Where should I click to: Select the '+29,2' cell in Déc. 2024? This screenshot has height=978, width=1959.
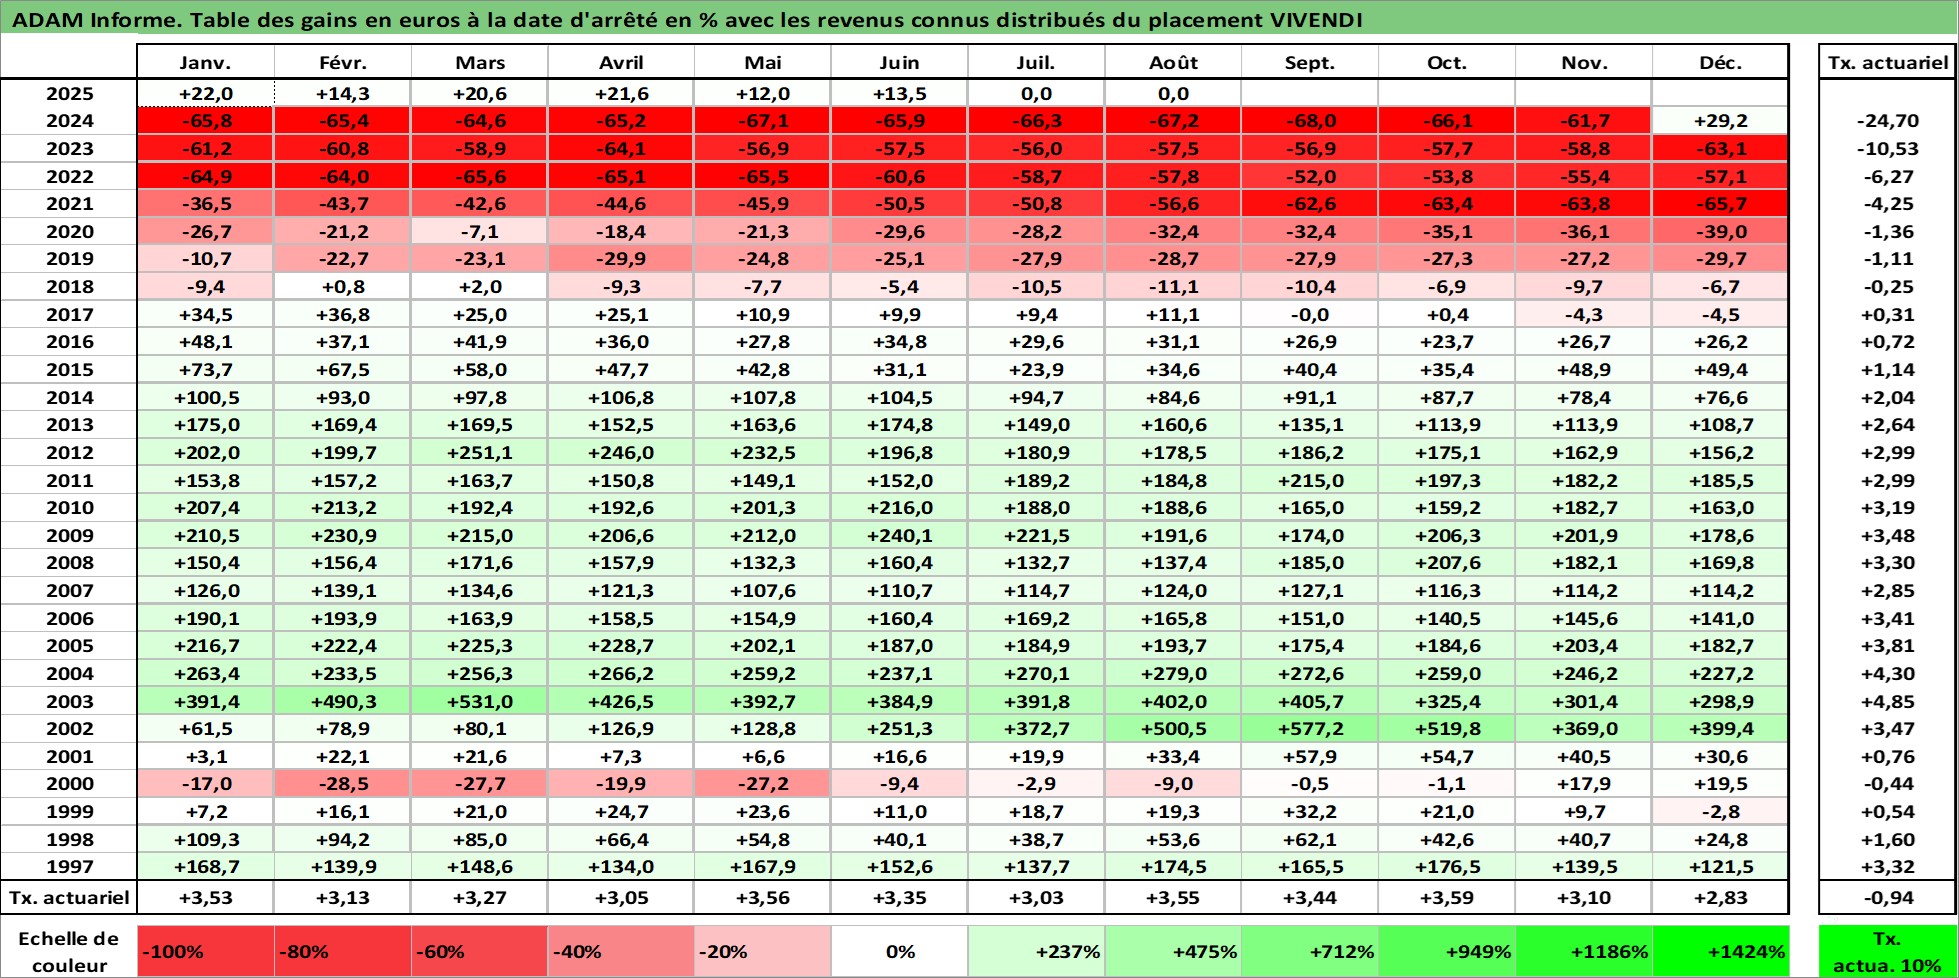click(1720, 121)
